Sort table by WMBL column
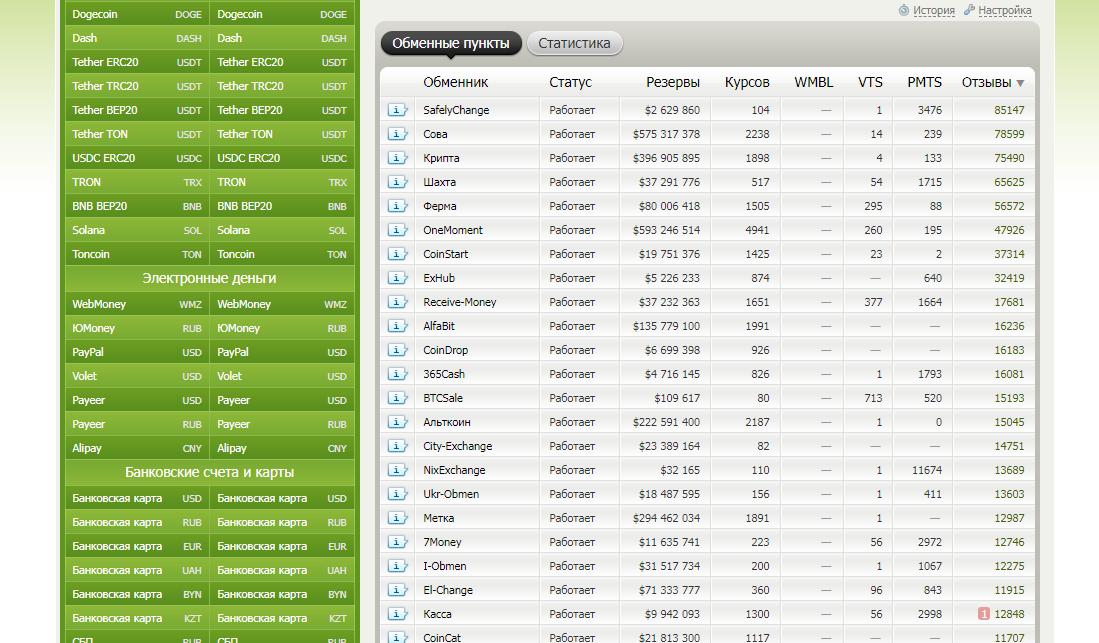 tap(814, 83)
